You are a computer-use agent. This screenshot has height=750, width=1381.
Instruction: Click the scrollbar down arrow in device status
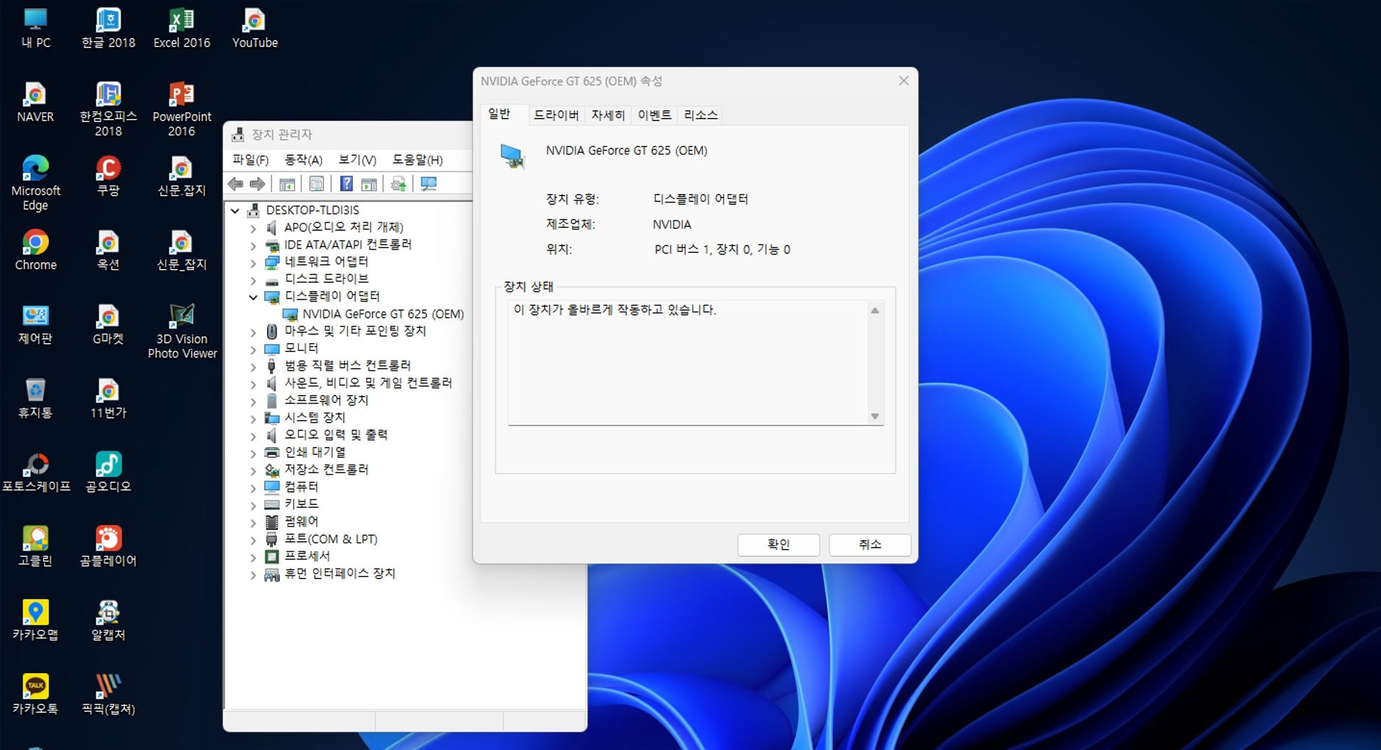(875, 417)
